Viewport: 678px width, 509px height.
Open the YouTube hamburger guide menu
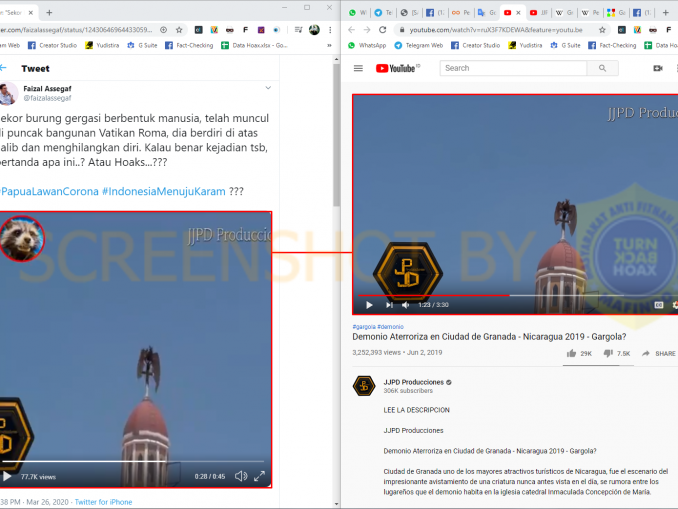(x=358, y=68)
